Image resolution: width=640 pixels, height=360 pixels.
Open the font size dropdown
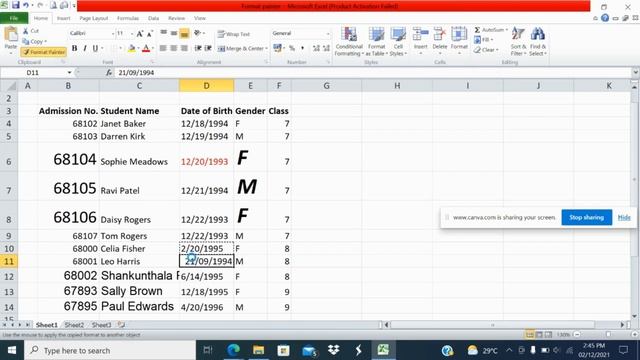coord(132,33)
